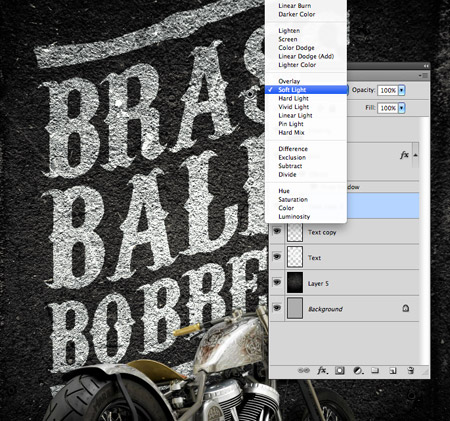Choose Saturation blend mode
Viewport: 450px width, 421px height.
[x=293, y=199]
